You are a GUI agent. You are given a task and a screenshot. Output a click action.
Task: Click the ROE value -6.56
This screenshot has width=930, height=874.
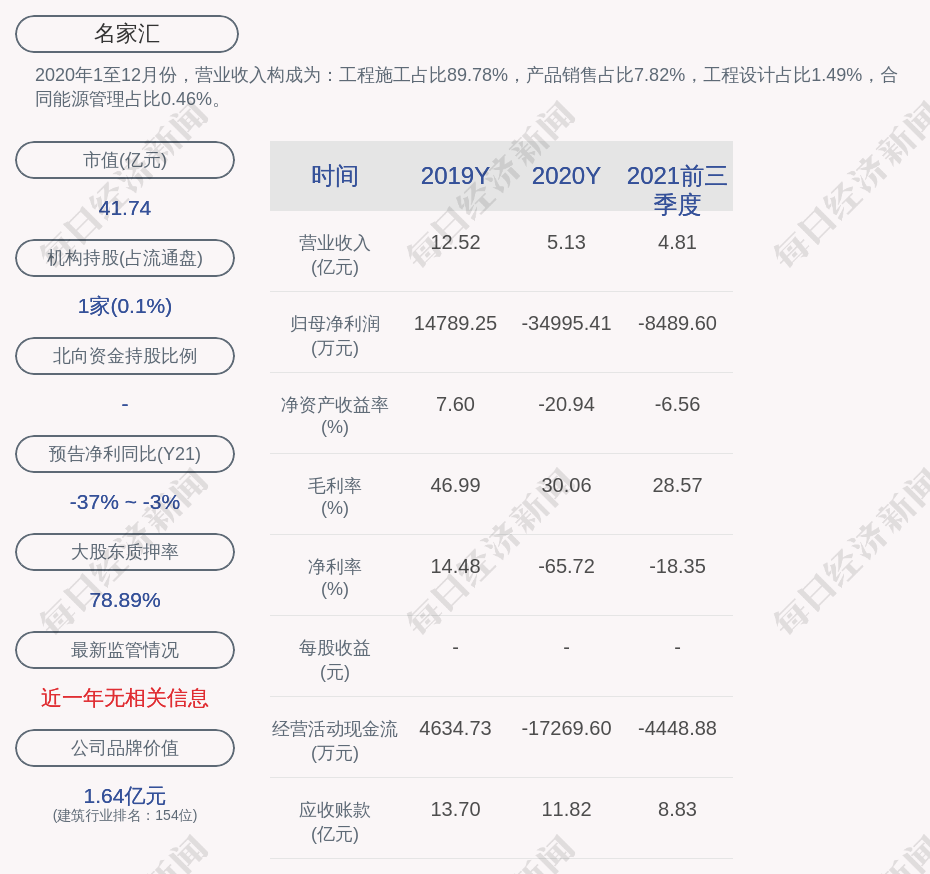point(677,404)
